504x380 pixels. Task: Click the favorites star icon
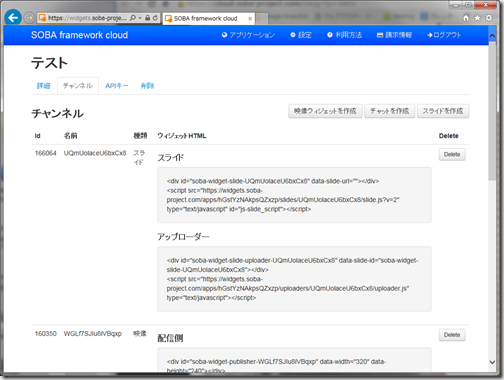(x=477, y=18)
